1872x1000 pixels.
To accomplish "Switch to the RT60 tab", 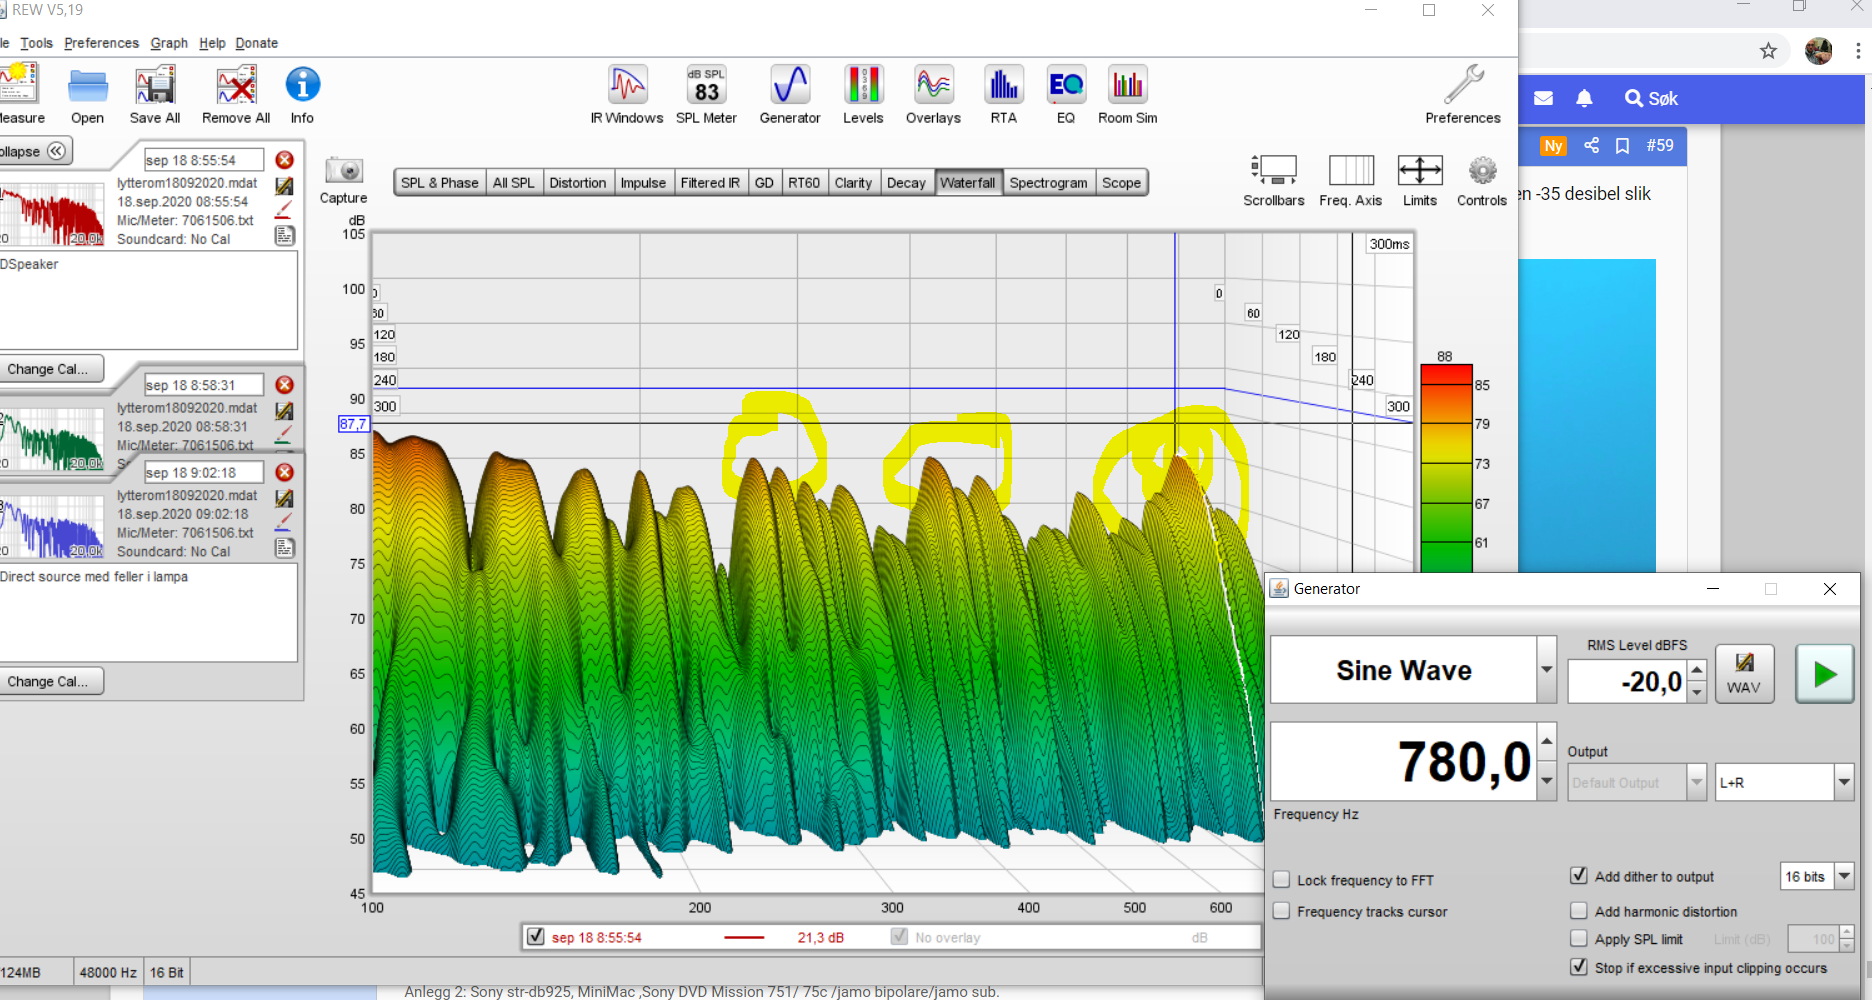I will pyautogui.click(x=804, y=182).
